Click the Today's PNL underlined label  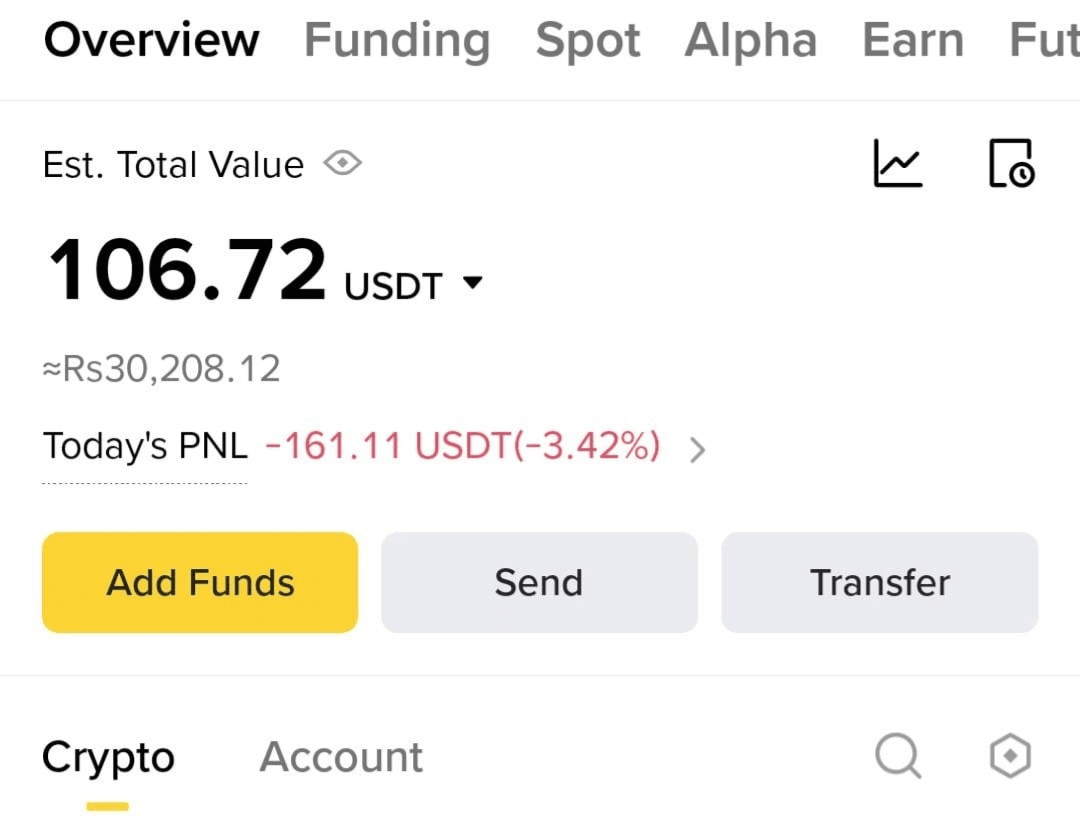(x=145, y=446)
